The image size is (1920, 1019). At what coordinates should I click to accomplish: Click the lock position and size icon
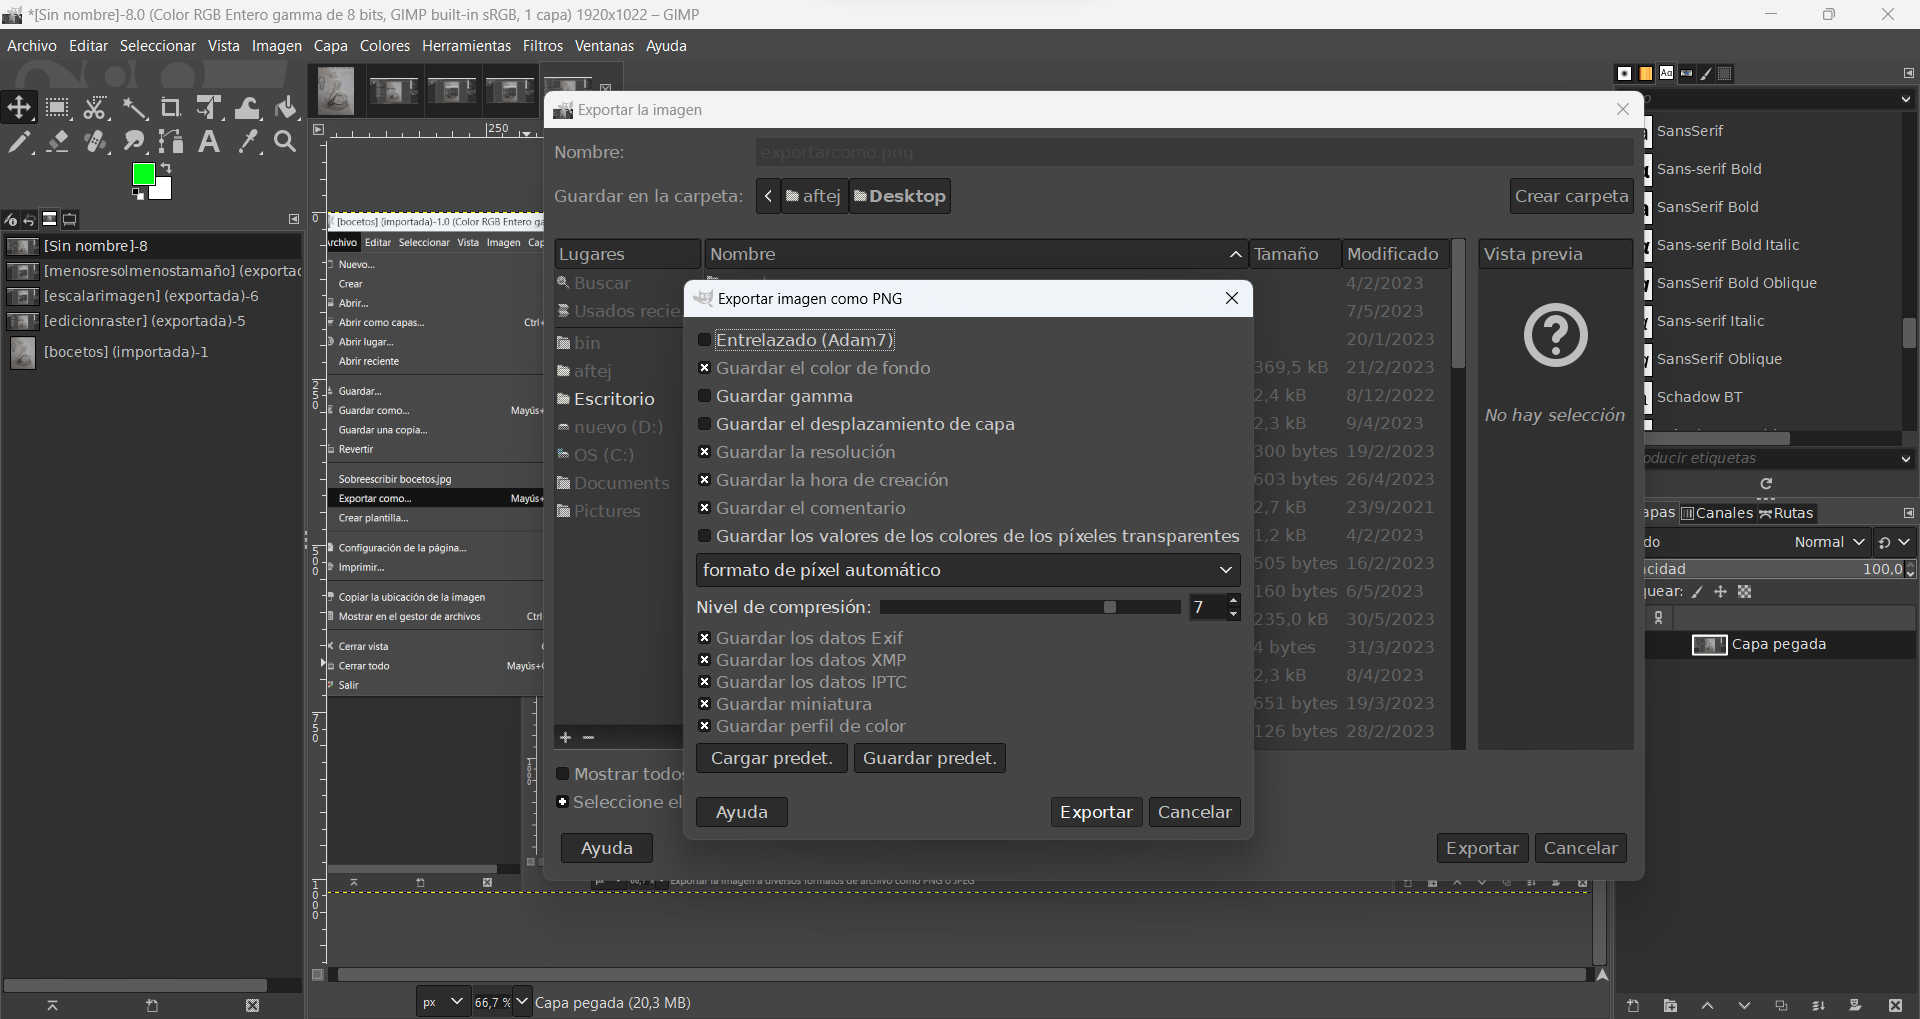point(1721,592)
